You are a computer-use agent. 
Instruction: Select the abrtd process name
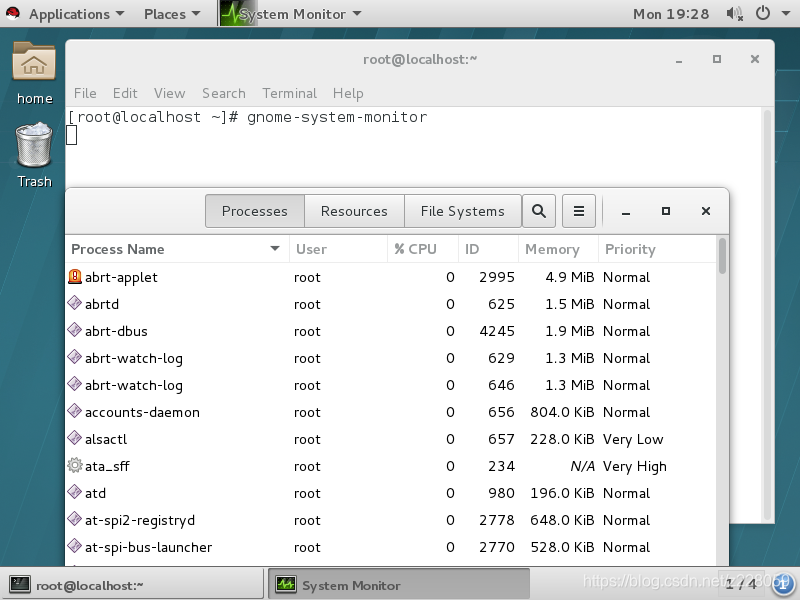click(x=102, y=304)
